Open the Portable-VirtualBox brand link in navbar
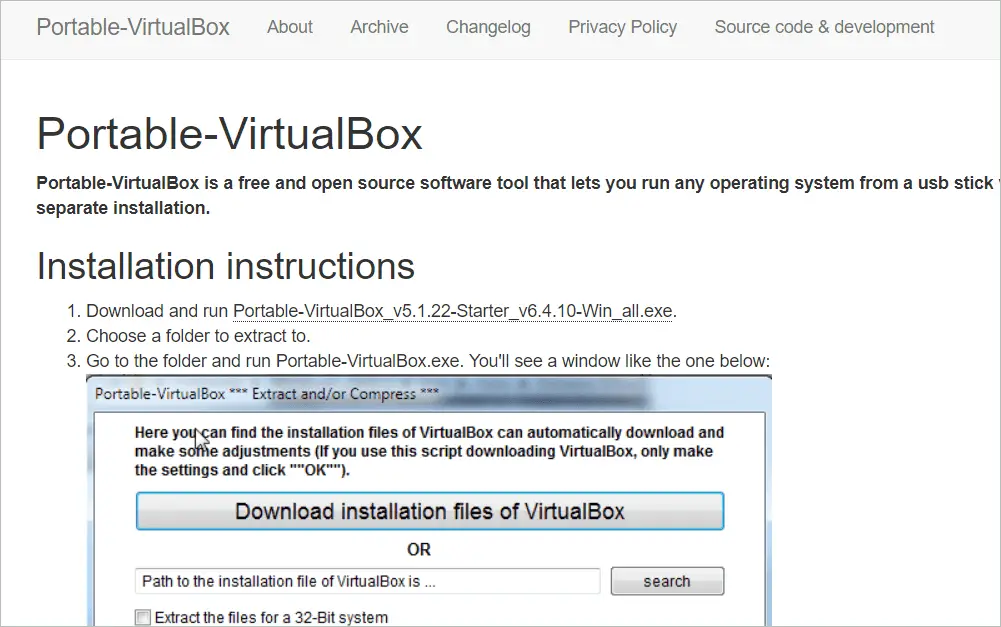Image resolution: width=1001 pixels, height=627 pixels. tap(133, 27)
